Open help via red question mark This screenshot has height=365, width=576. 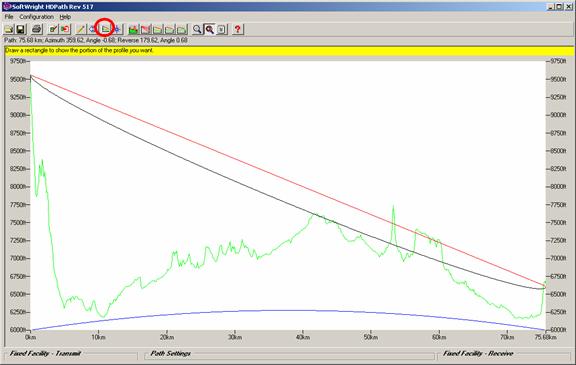[238, 29]
